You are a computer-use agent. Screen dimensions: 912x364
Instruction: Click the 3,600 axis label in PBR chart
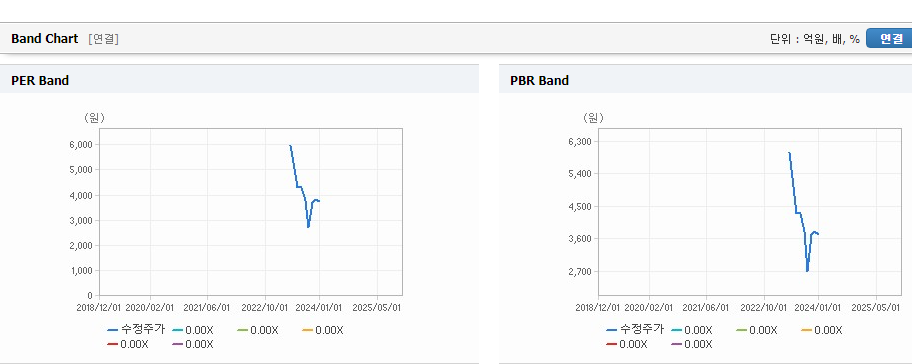[x=580, y=239]
